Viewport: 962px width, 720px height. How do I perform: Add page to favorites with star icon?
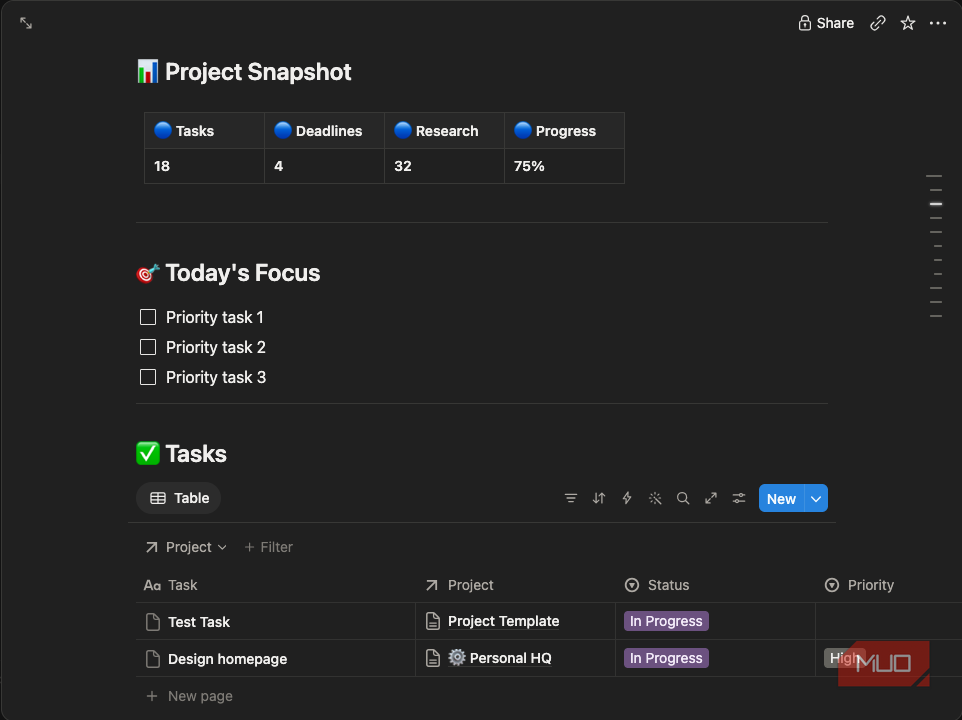pos(908,23)
